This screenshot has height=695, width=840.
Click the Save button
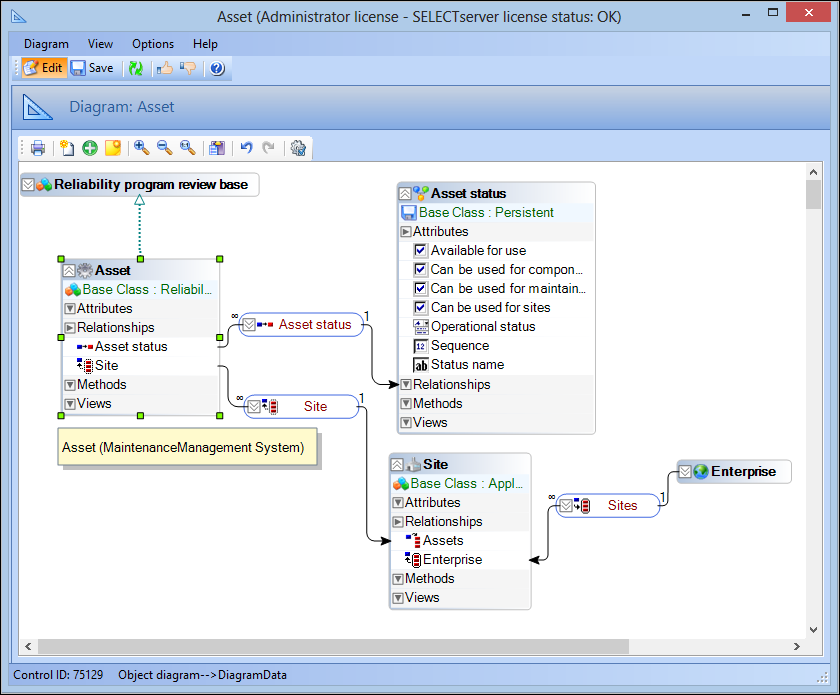(92, 68)
